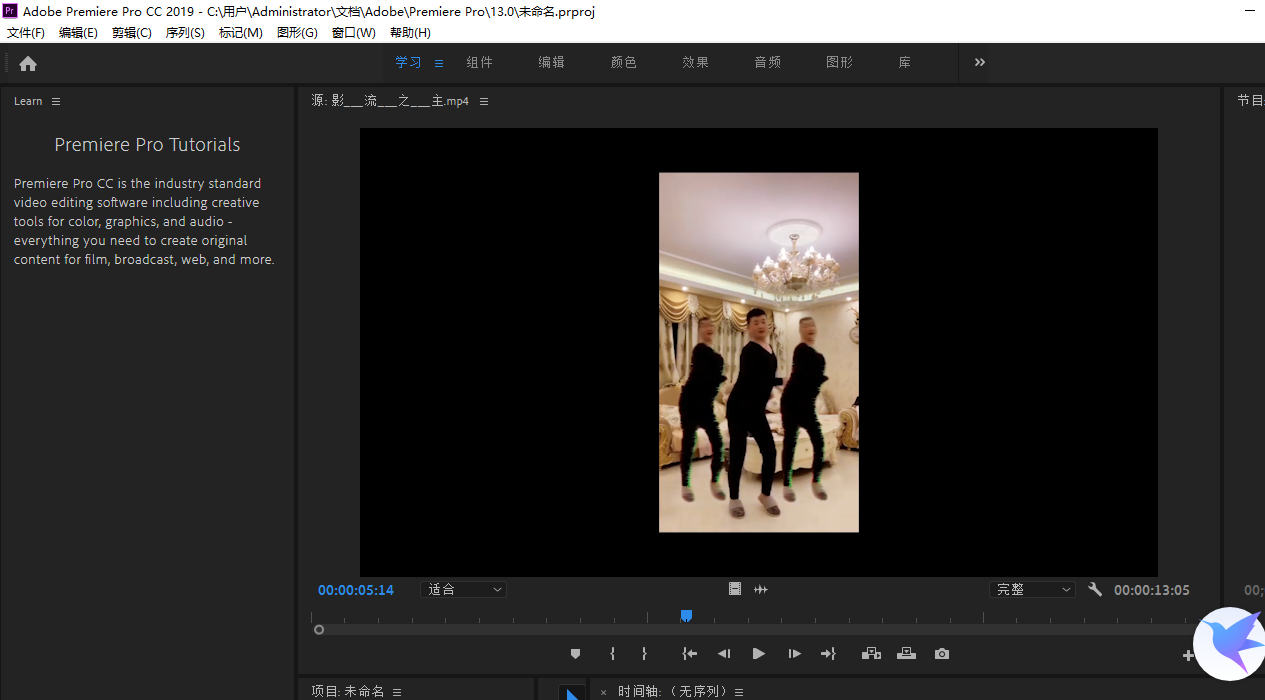The height and width of the screenshot is (700, 1265).
Task: Select the 时间轴: (无序列) panel tab
Action: pyautogui.click(x=672, y=692)
